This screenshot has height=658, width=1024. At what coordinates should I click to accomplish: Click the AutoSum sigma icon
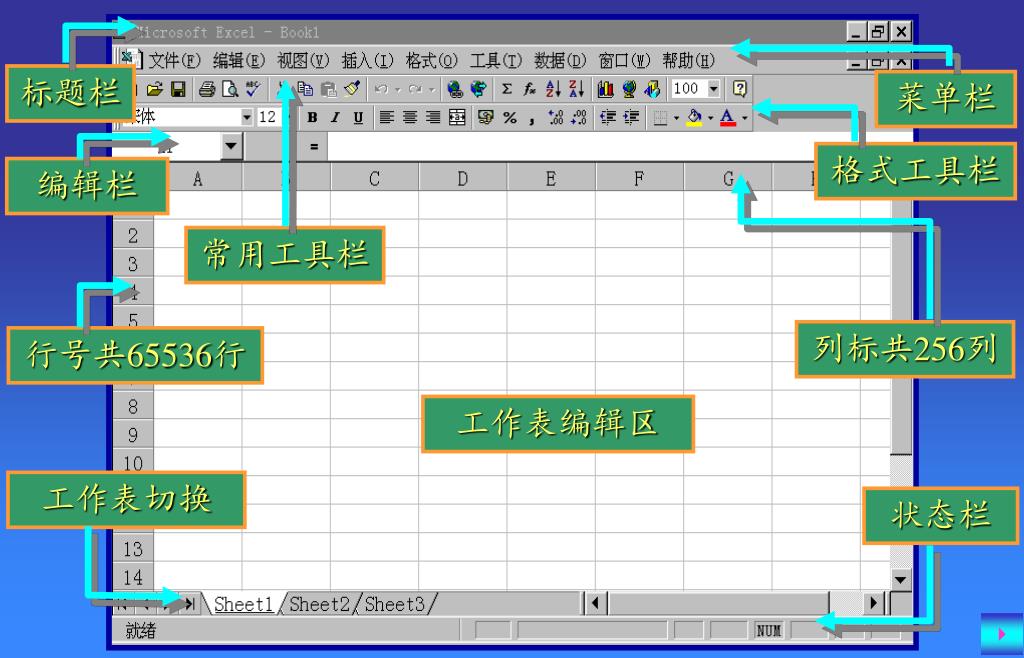pyautogui.click(x=507, y=89)
